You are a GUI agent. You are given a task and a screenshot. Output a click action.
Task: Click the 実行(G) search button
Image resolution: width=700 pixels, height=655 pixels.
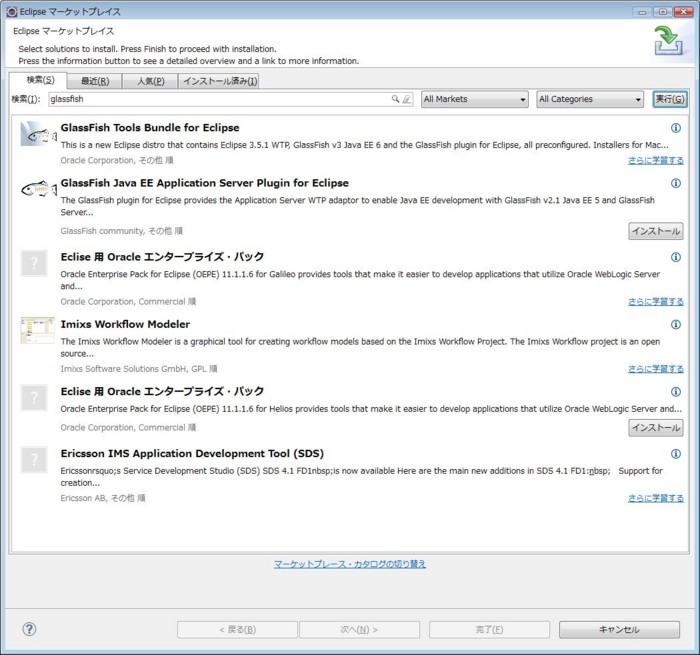point(670,99)
